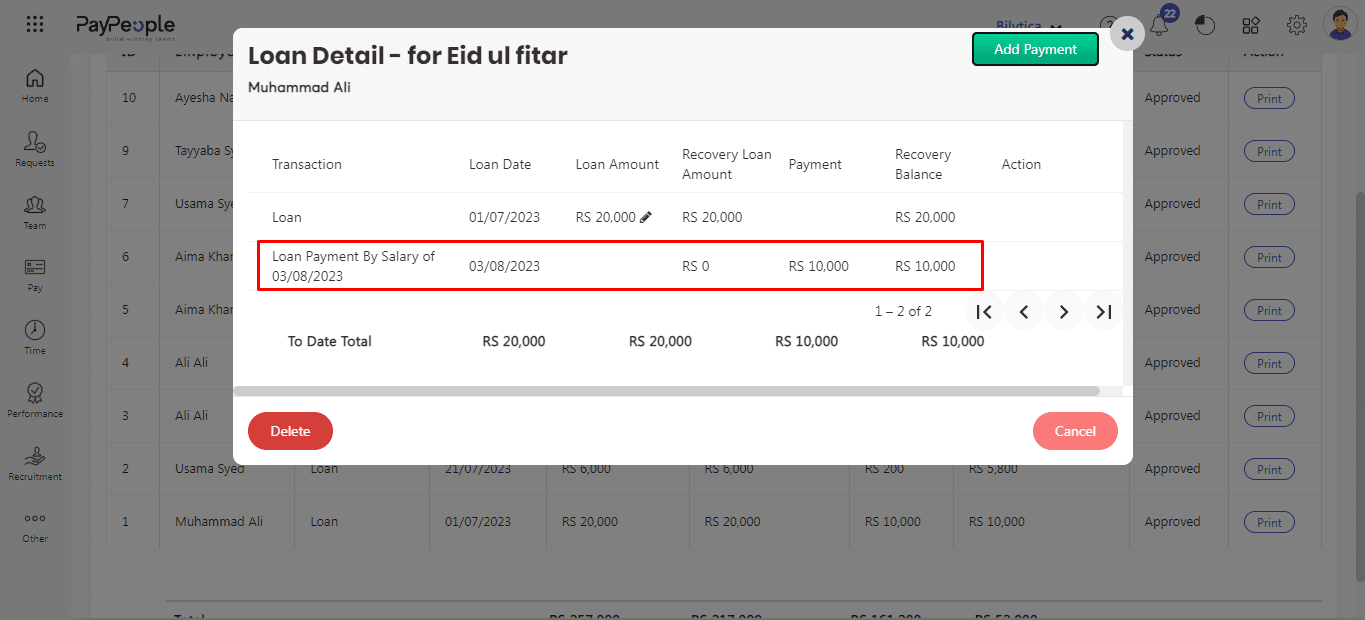Open the pie chart reports icon

1205,26
